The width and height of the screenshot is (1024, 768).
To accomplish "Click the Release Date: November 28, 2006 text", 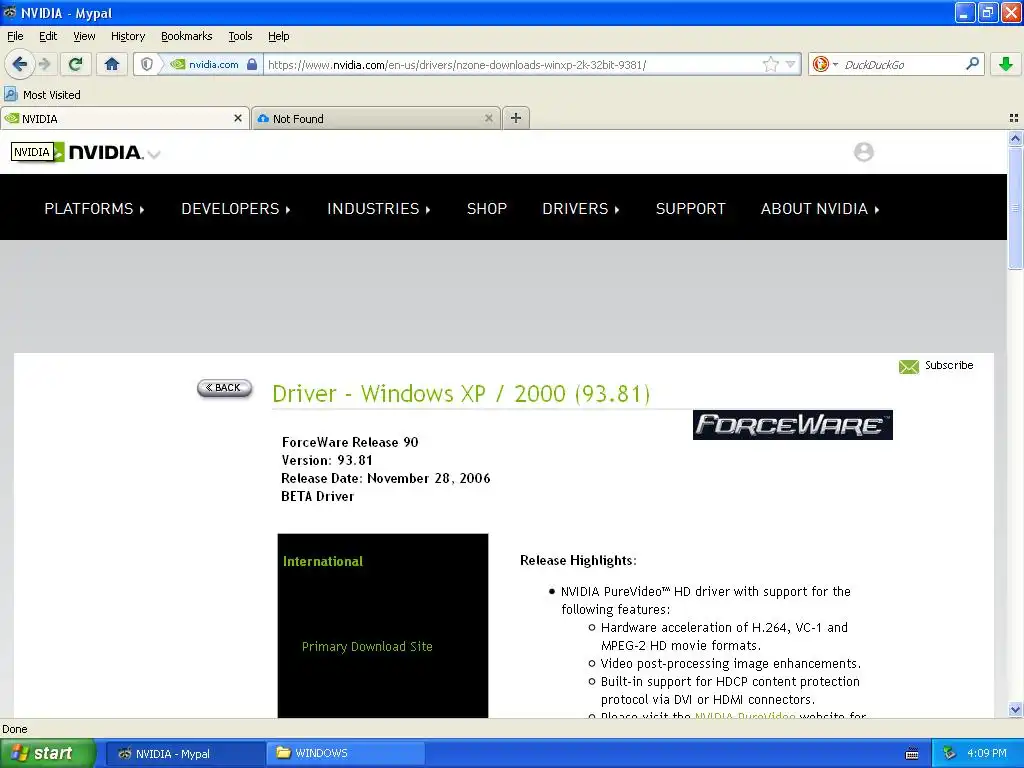I will point(385,478).
